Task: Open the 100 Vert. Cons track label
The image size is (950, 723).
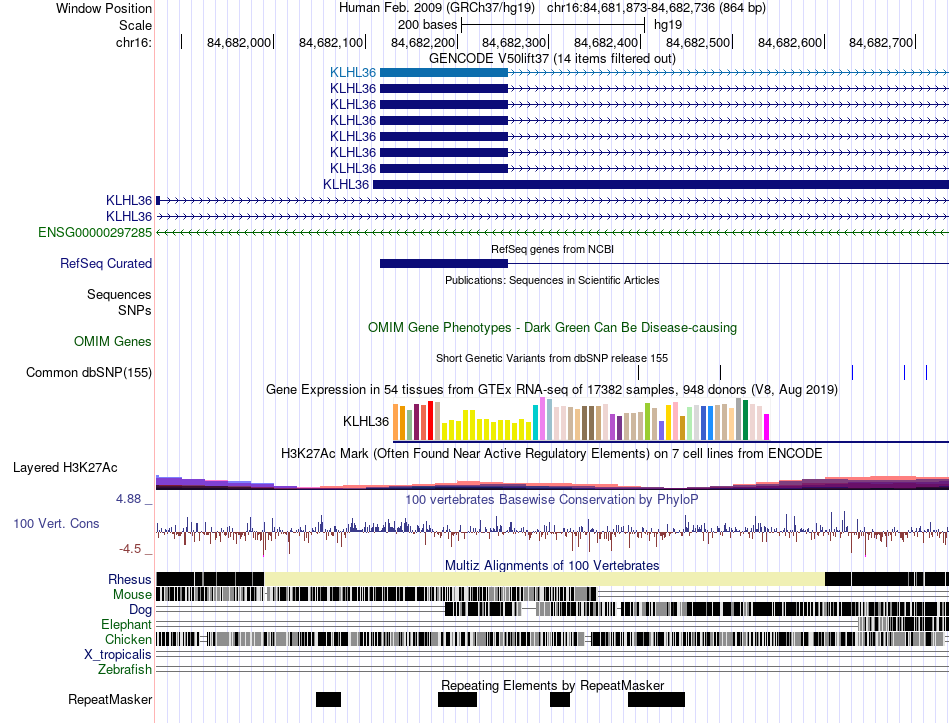Action: pos(56,524)
